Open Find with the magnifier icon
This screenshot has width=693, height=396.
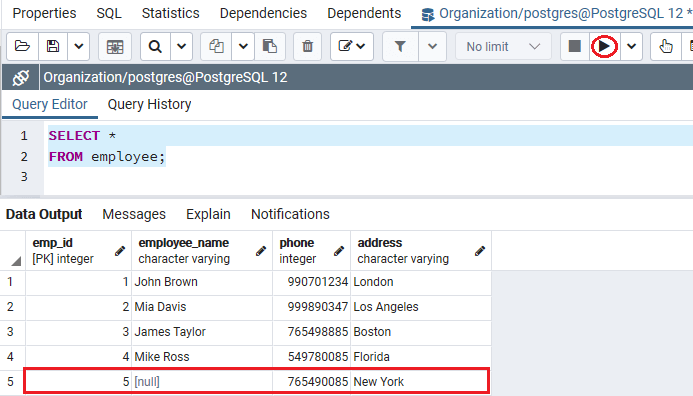[x=155, y=46]
